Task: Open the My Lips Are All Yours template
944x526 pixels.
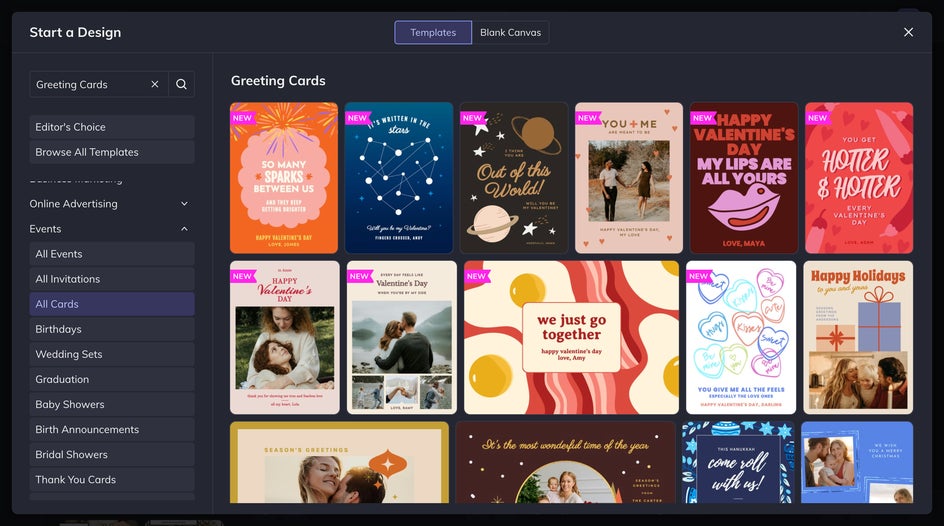Action: pos(744,178)
